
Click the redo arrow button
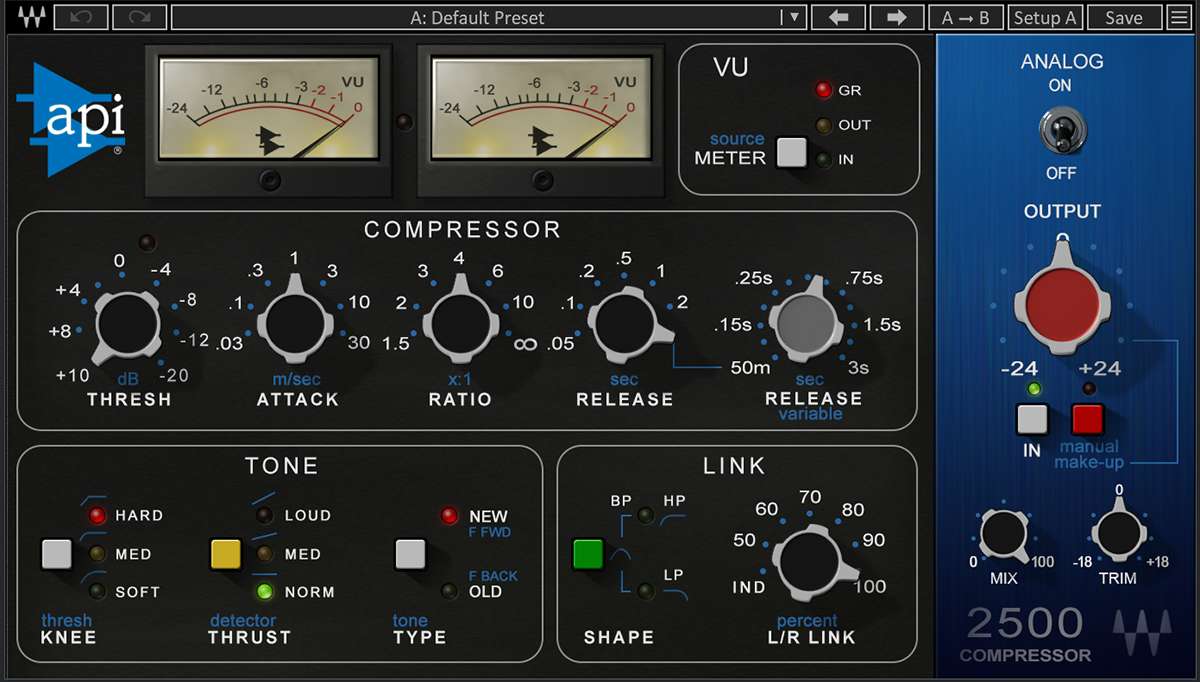139,17
